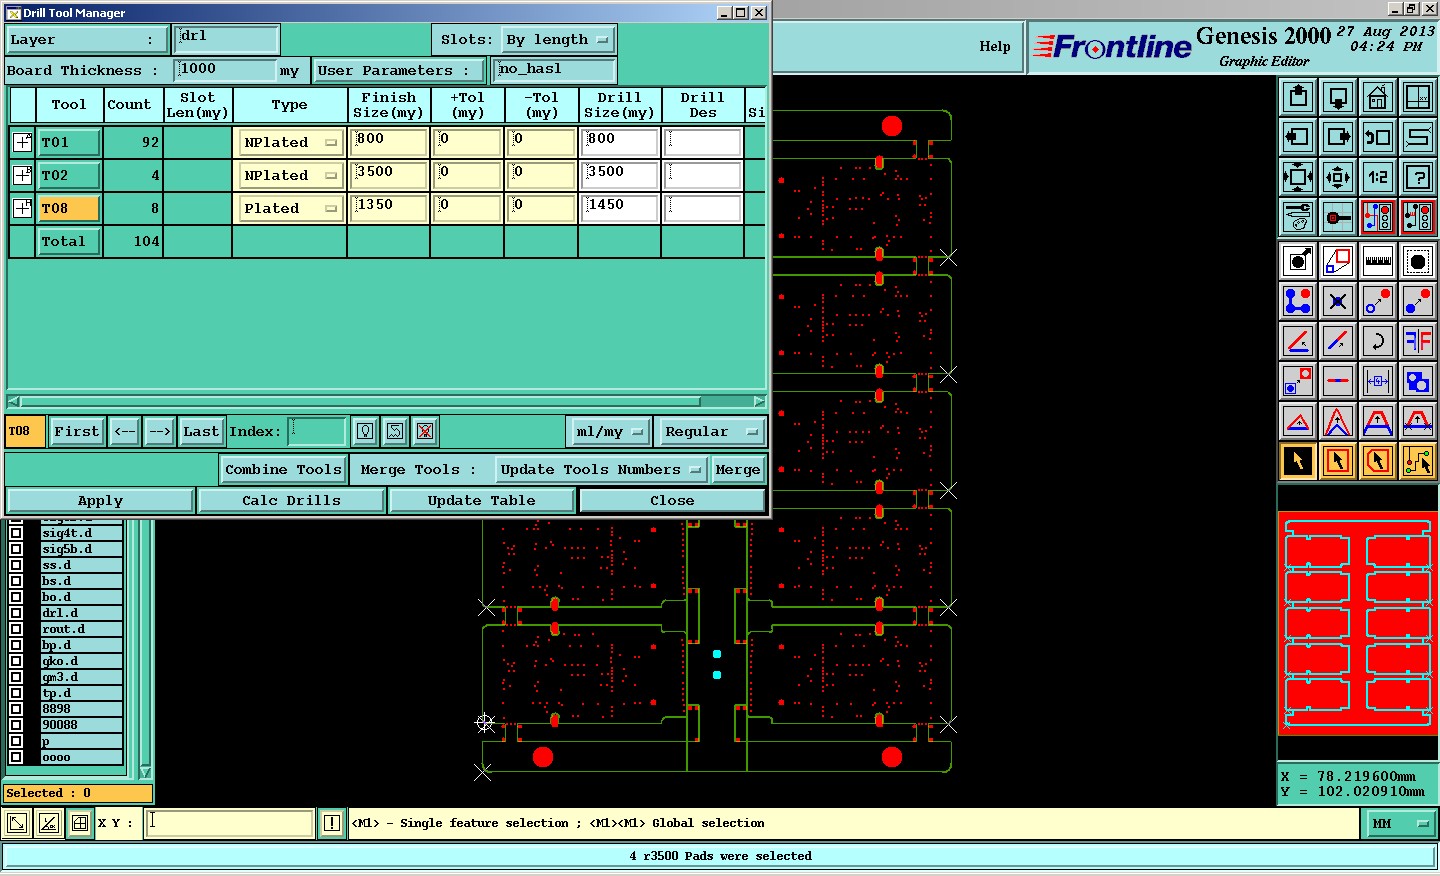Click the pan-up arrow box icon
The height and width of the screenshot is (876, 1440).
coord(1298,97)
